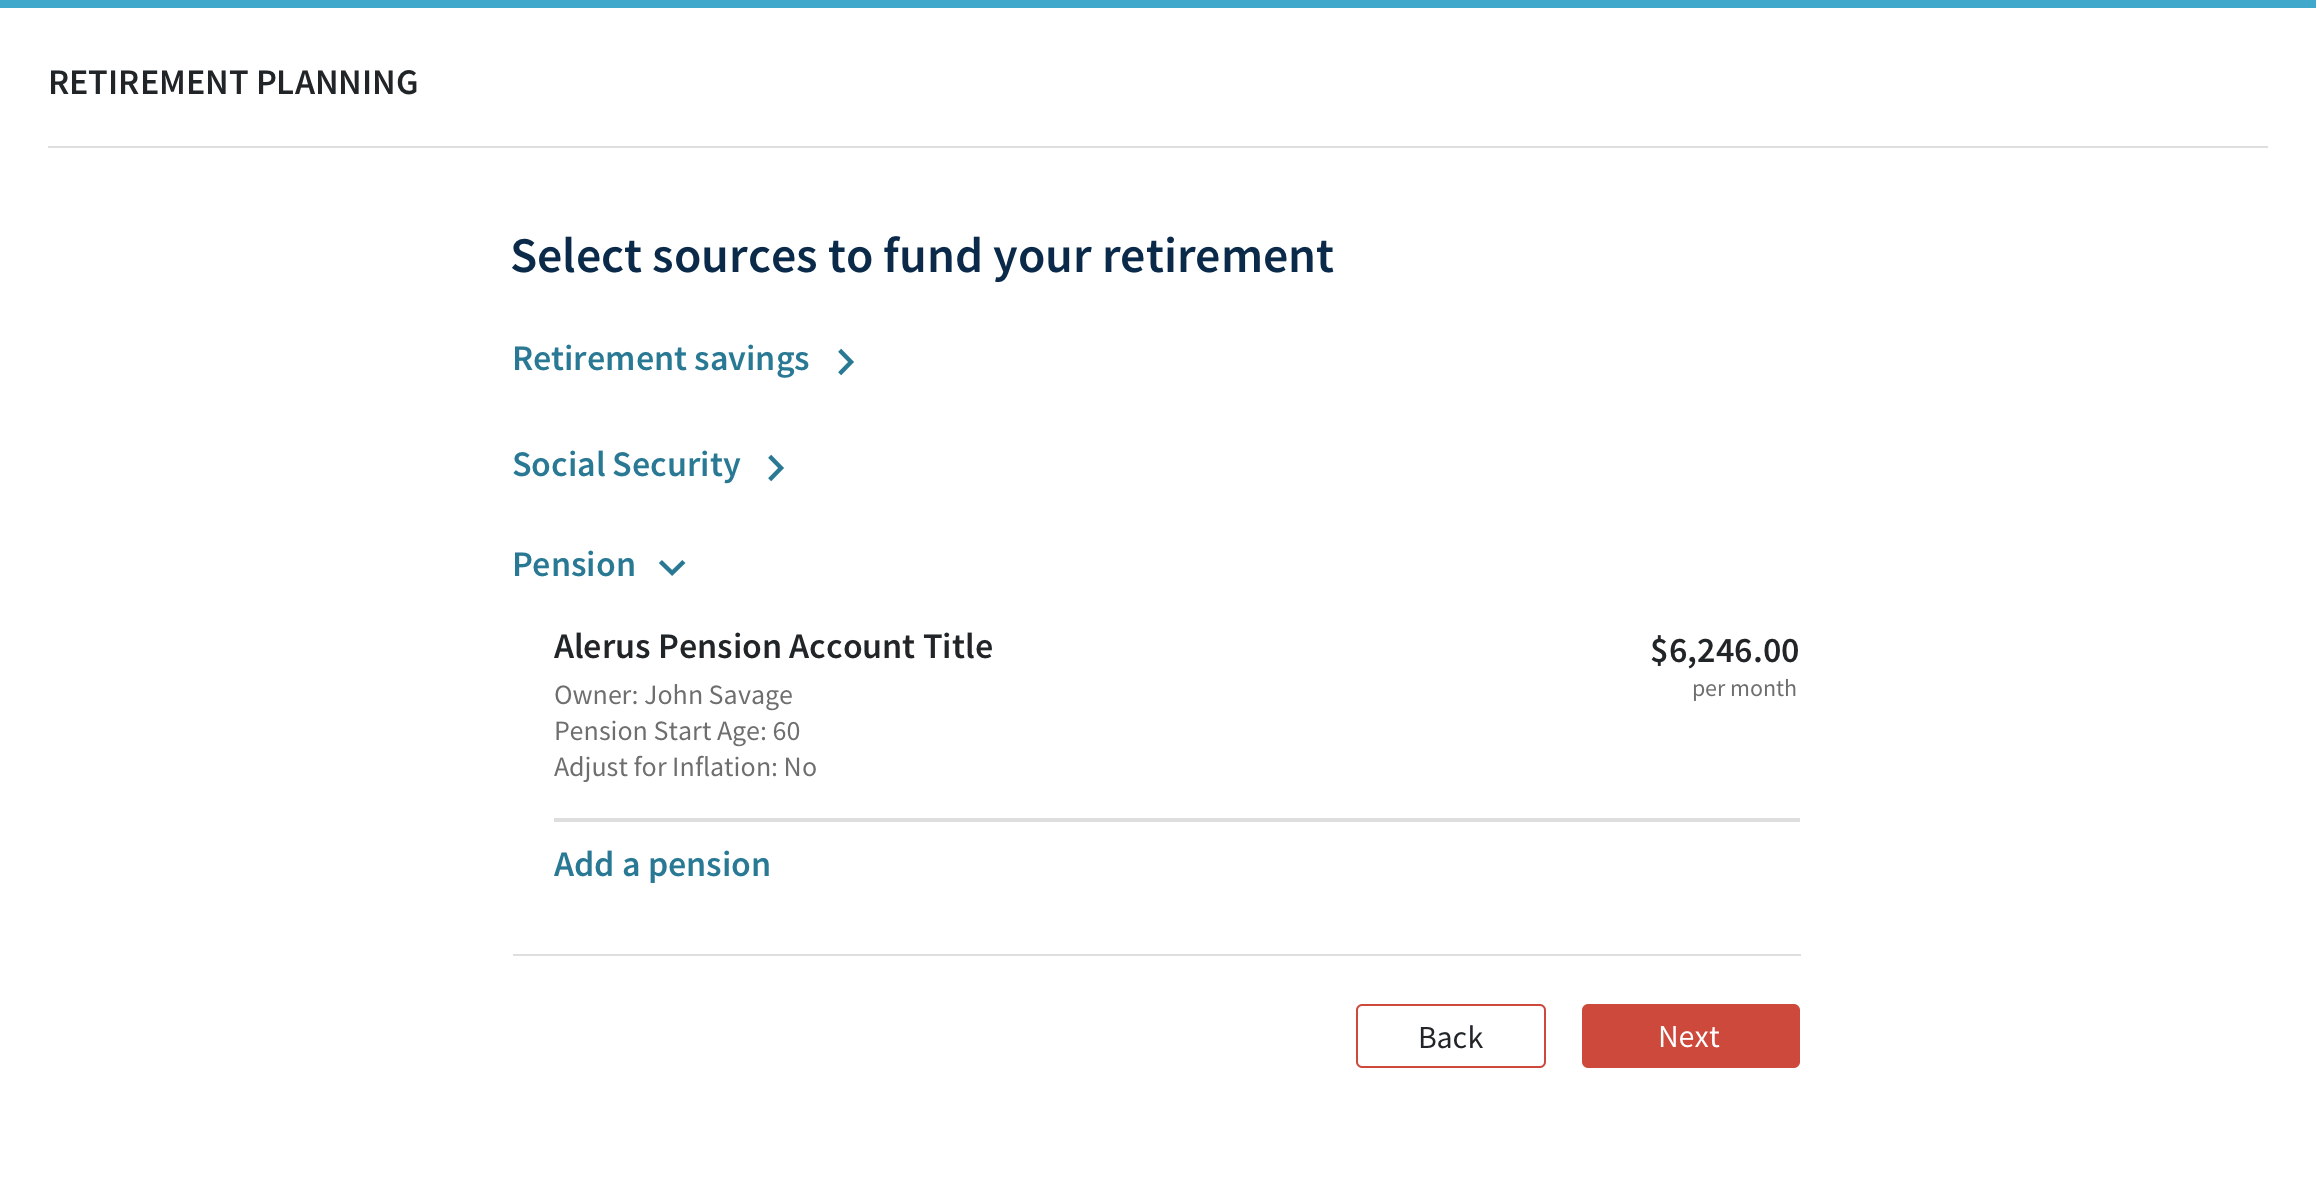Click the blue bar at top of page
Screen dimensions: 2316x1196
coord(1158,4)
